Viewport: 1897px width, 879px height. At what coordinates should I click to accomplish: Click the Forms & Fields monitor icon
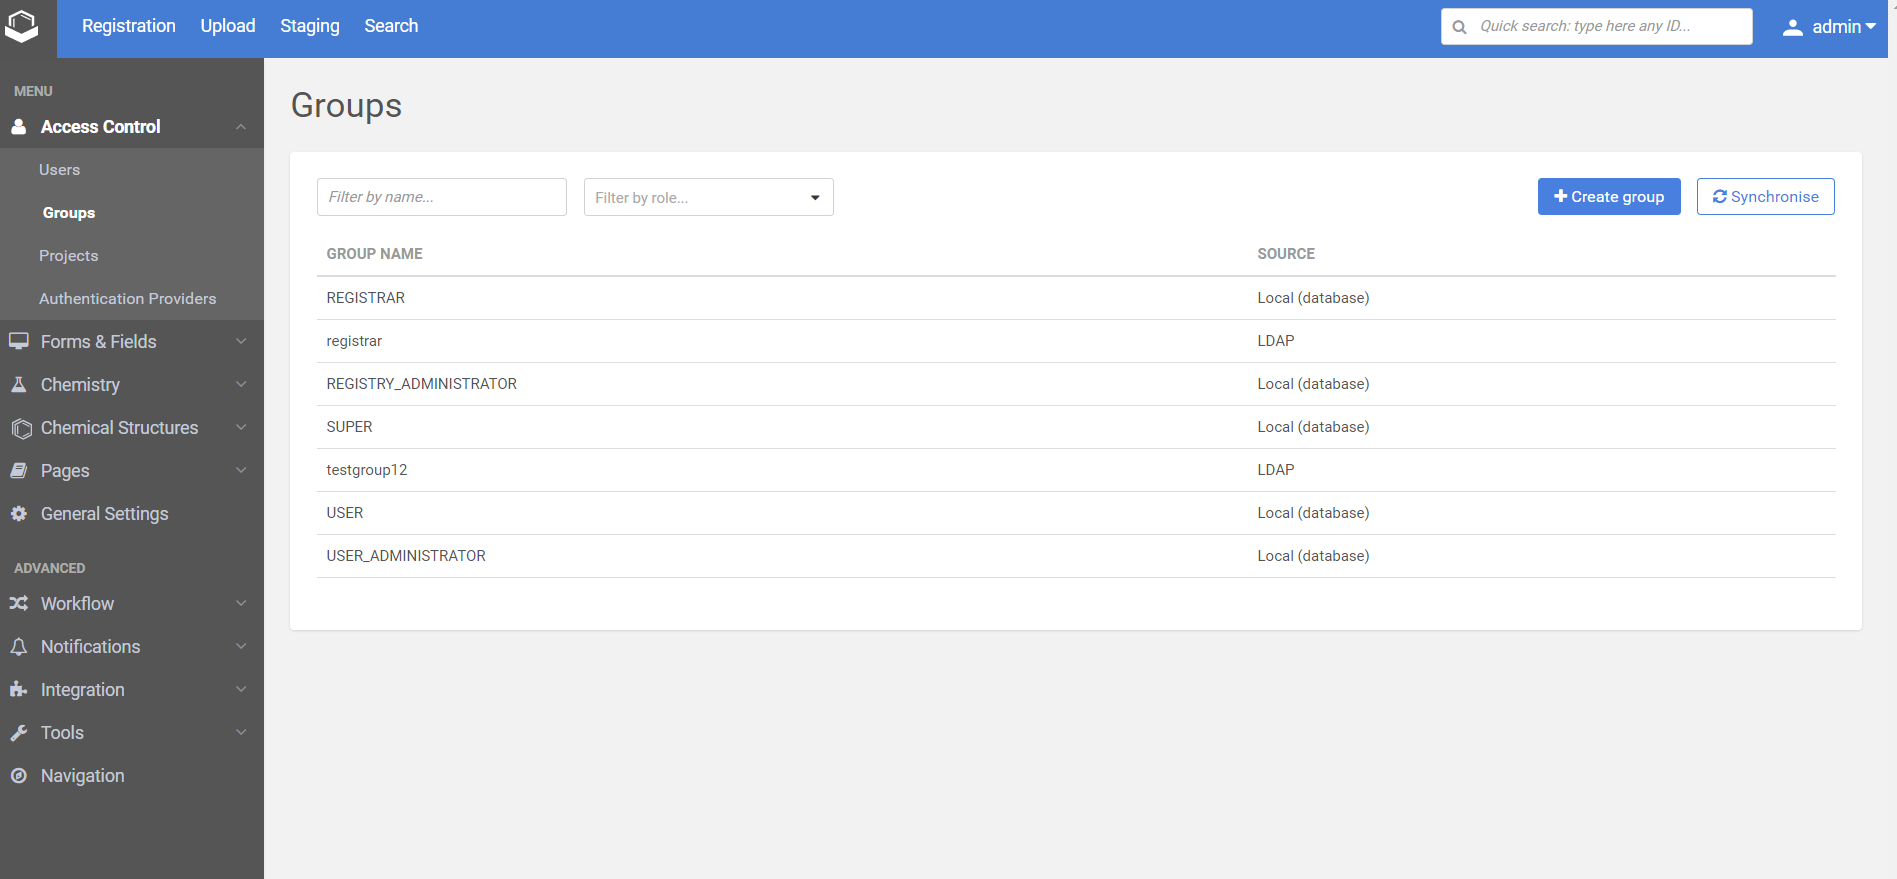coord(18,342)
